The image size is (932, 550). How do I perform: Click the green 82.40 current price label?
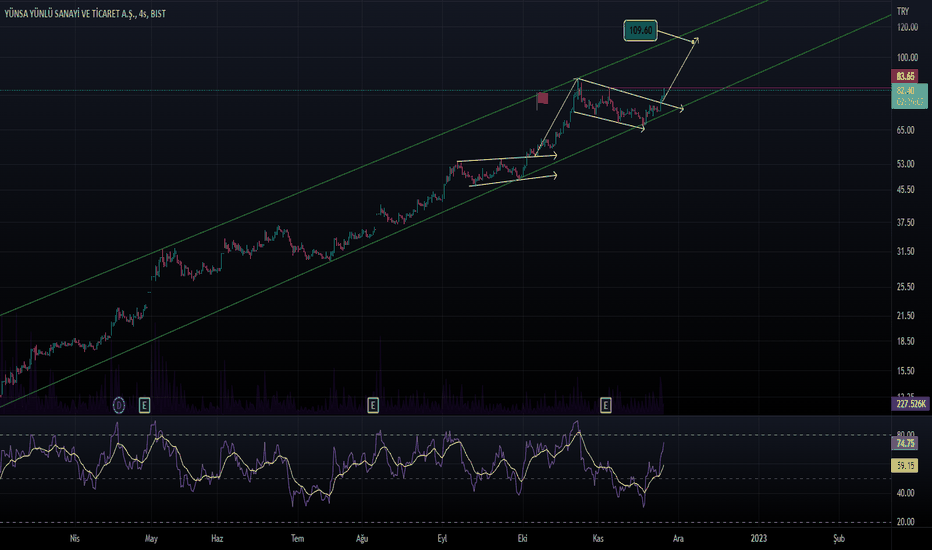907,91
